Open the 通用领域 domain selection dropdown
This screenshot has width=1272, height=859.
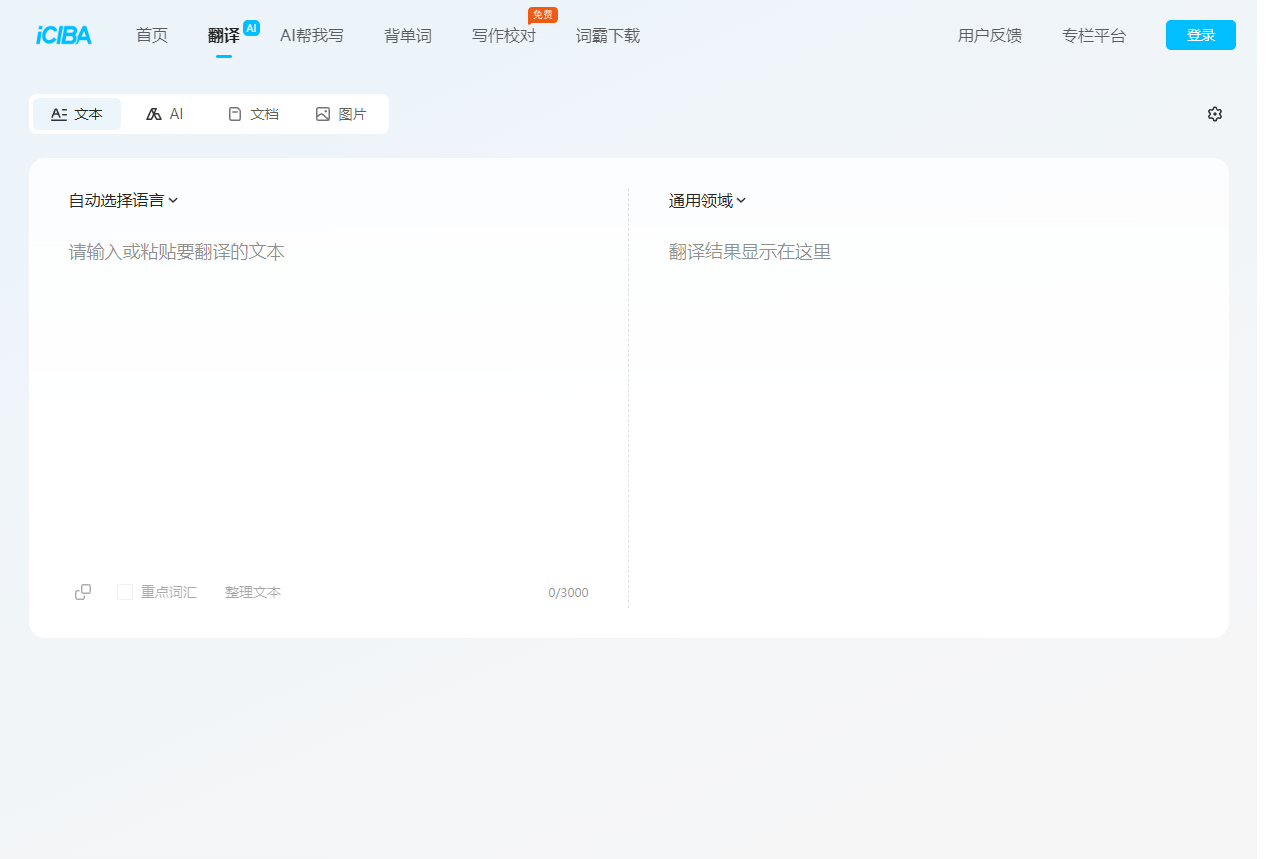pos(706,200)
